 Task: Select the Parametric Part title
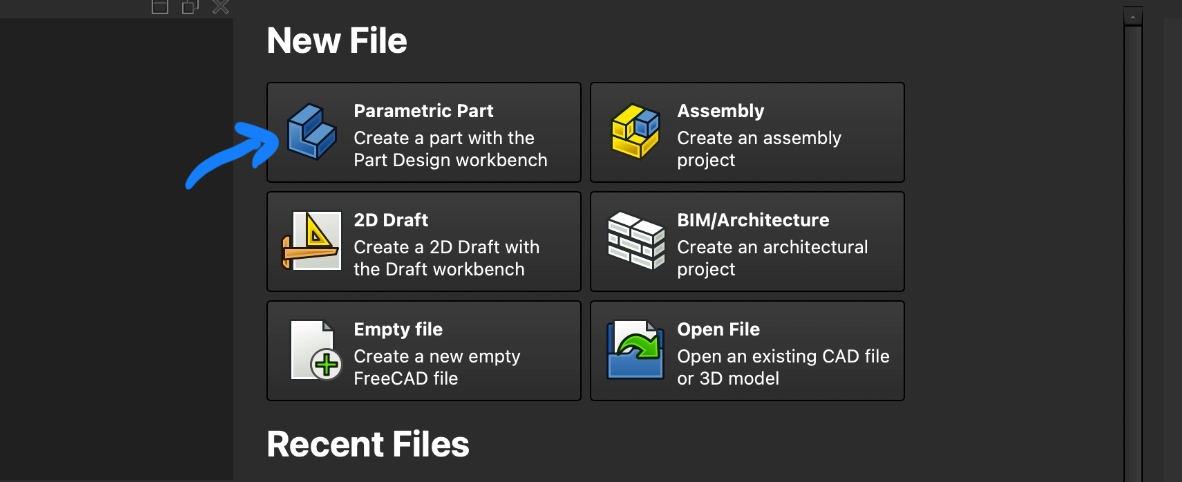pyautogui.click(x=423, y=111)
